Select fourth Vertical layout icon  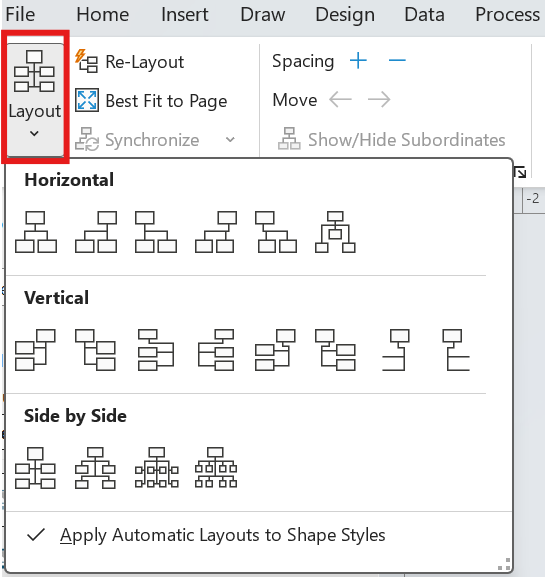216,350
